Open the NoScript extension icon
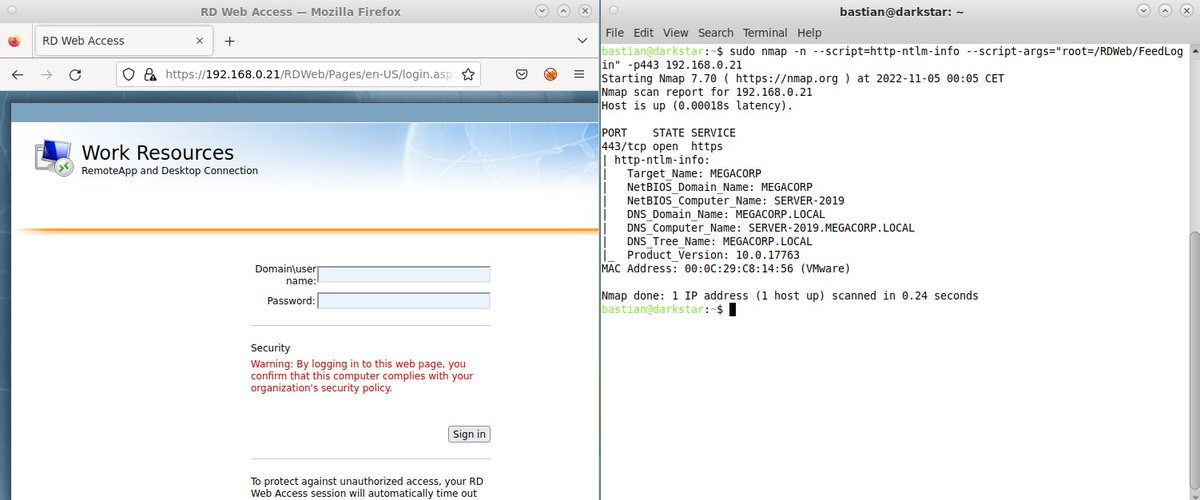Screen dimensions: 1200x500 coord(550,75)
